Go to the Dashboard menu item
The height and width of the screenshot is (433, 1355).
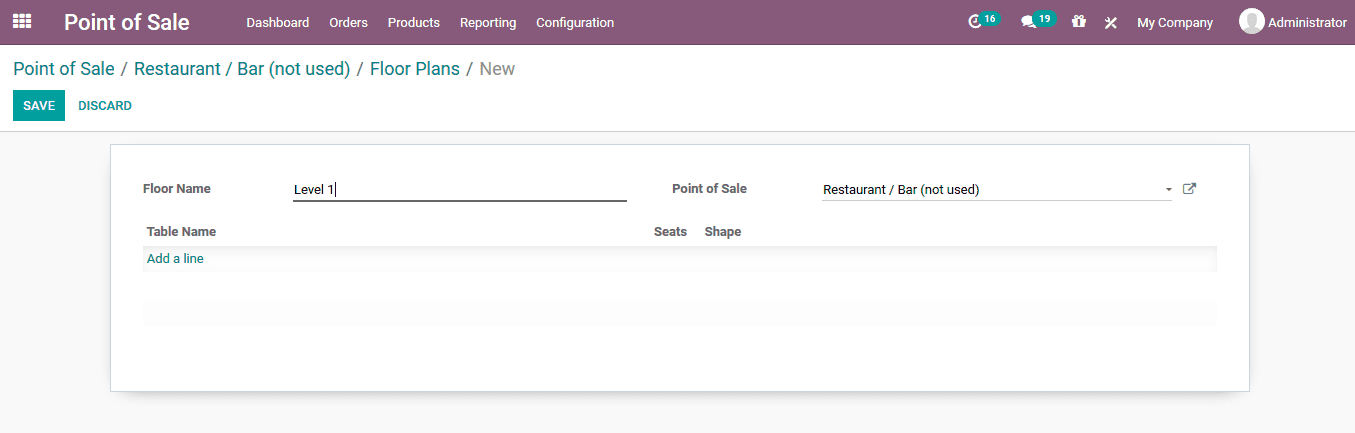pyautogui.click(x=277, y=22)
